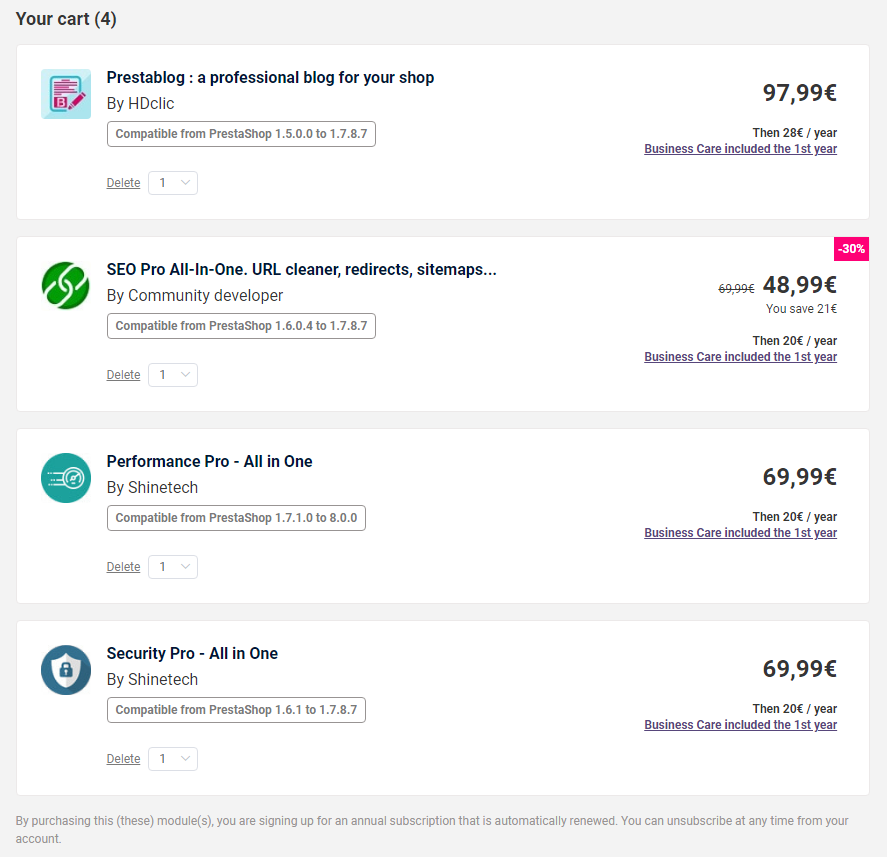This screenshot has width=887, height=857.
Task: Open Business Care link for Security Pro
Action: 740,725
